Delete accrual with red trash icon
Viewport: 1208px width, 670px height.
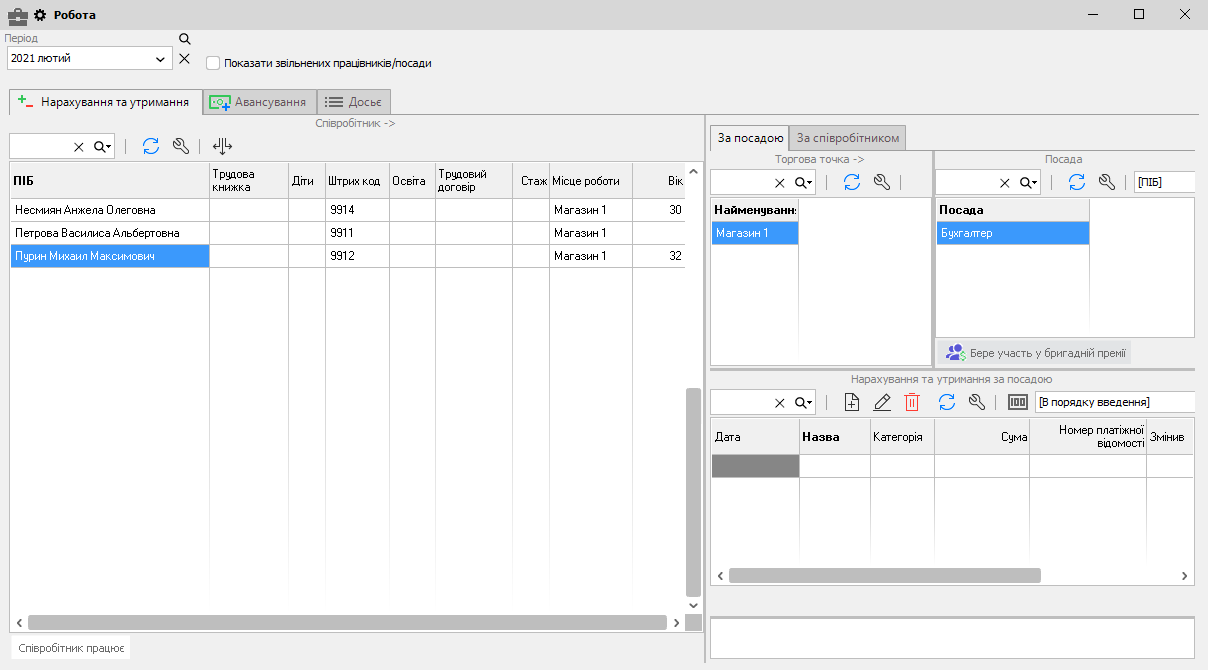tap(912, 402)
